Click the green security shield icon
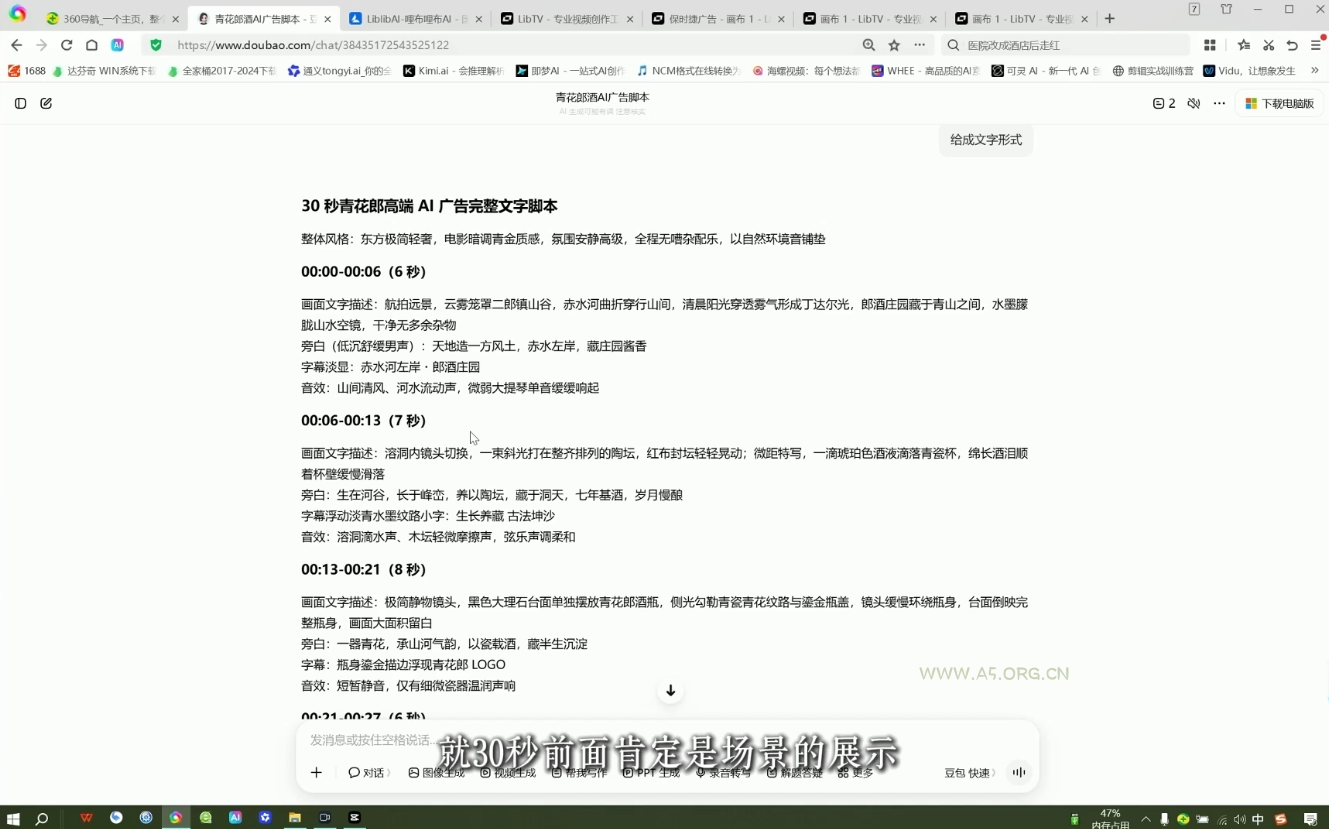This screenshot has width=1329, height=829. click(155, 45)
